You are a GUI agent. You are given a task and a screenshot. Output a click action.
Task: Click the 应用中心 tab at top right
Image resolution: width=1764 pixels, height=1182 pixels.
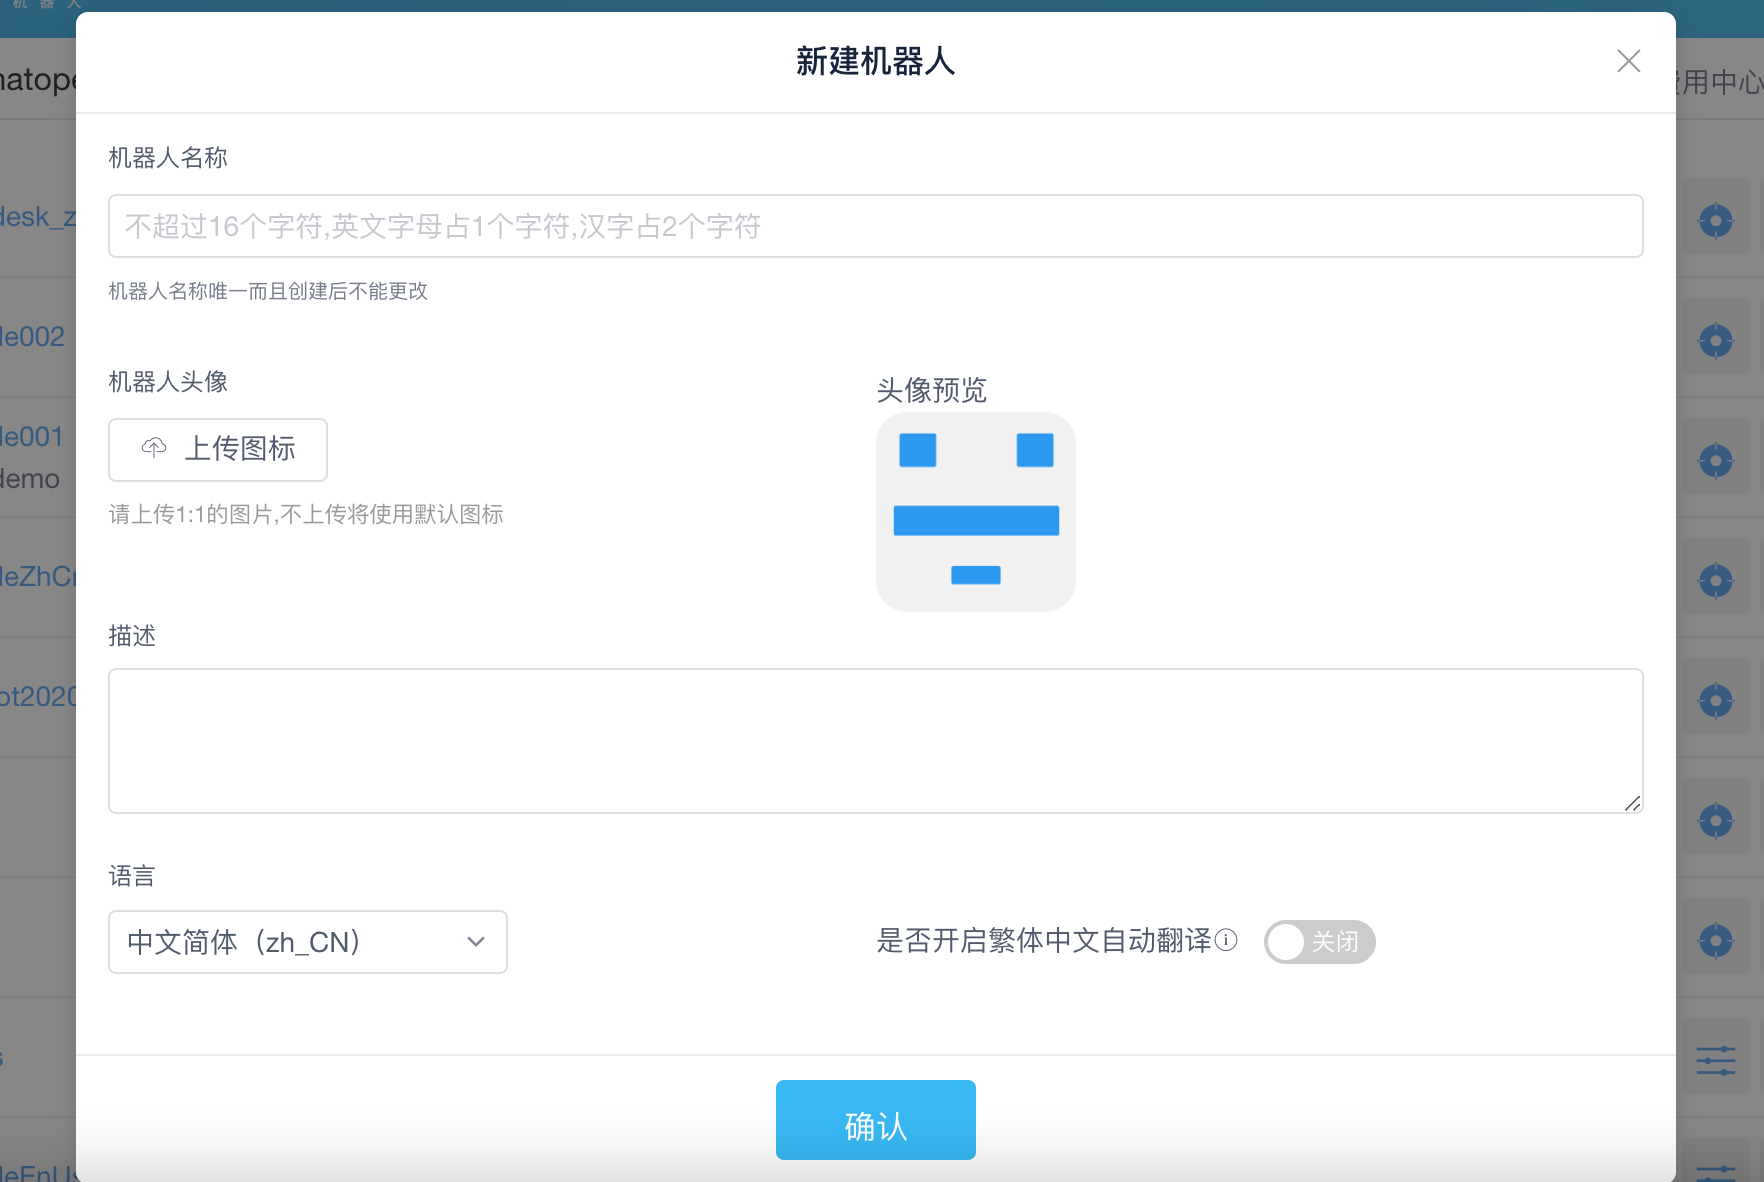pyautogui.click(x=1719, y=82)
